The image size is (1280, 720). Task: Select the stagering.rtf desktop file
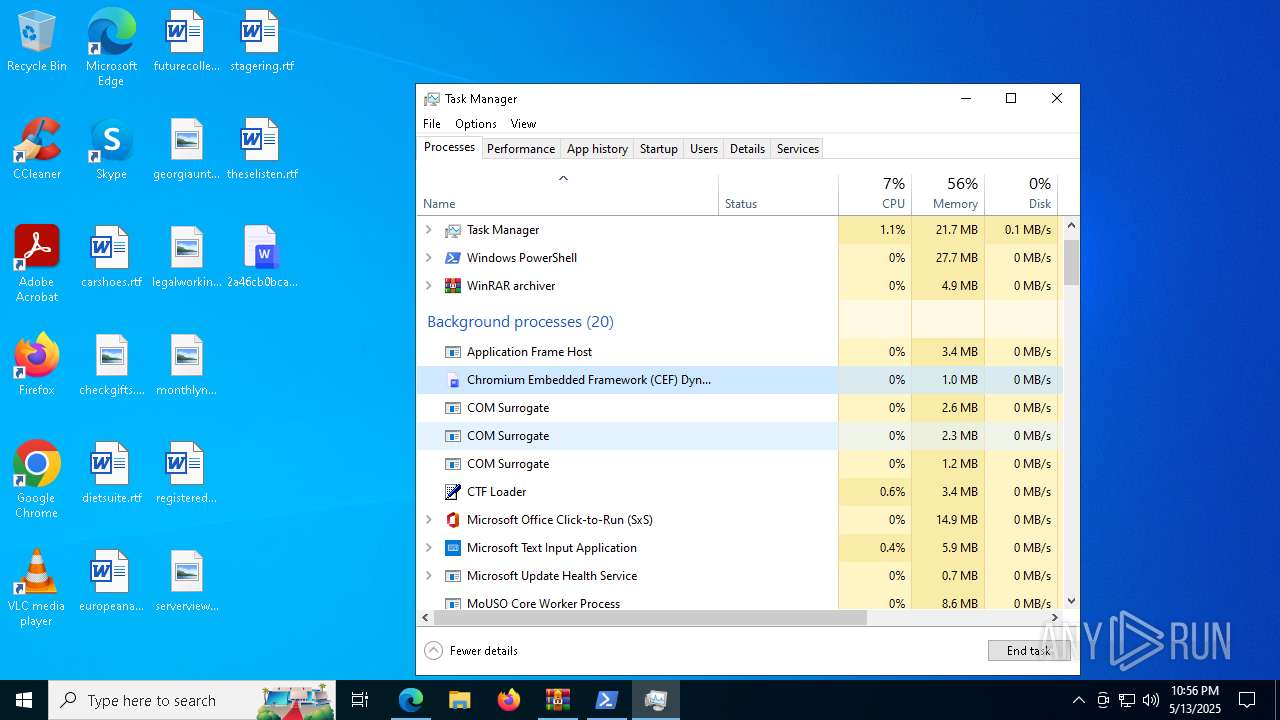262,41
